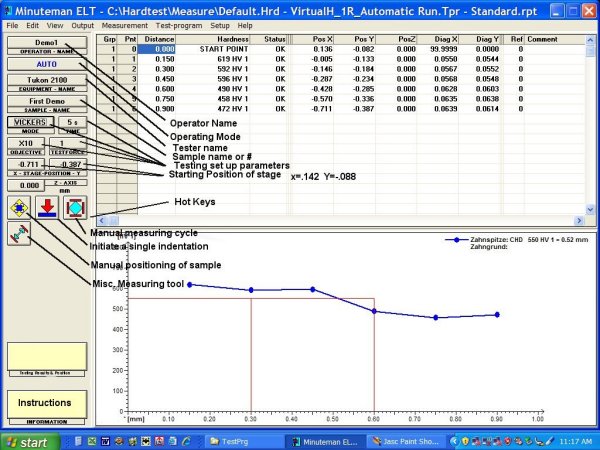Open the Setup menu
Viewport: 600px width, 450px height.
220,26
